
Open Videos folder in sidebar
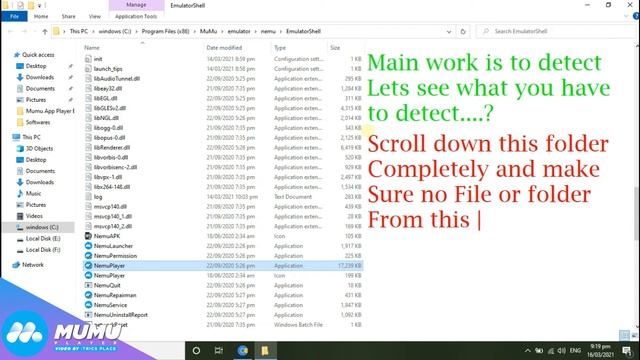[34, 216]
